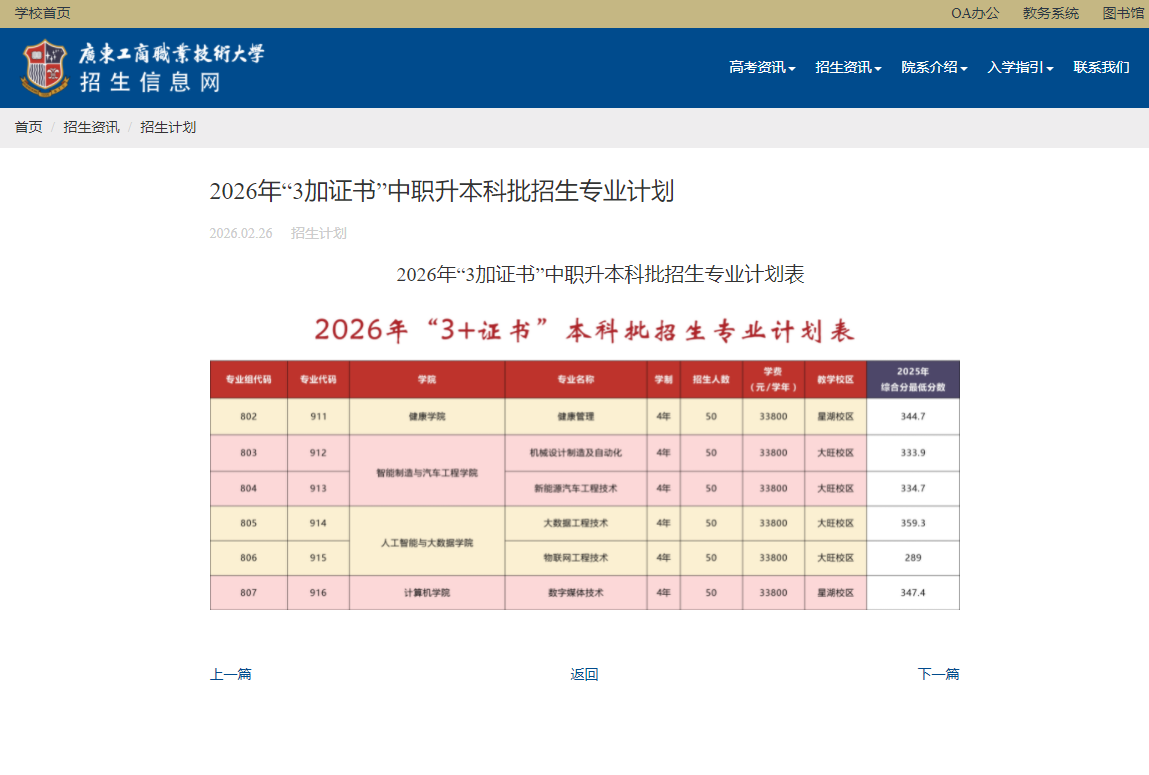Open the school homepage via 学校首页
Screen dimensions: 1149x775
[40, 13]
